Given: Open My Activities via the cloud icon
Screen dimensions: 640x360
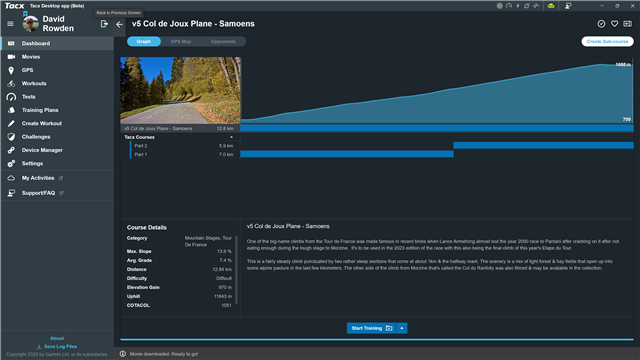Looking at the screenshot, I should click(x=11, y=178).
